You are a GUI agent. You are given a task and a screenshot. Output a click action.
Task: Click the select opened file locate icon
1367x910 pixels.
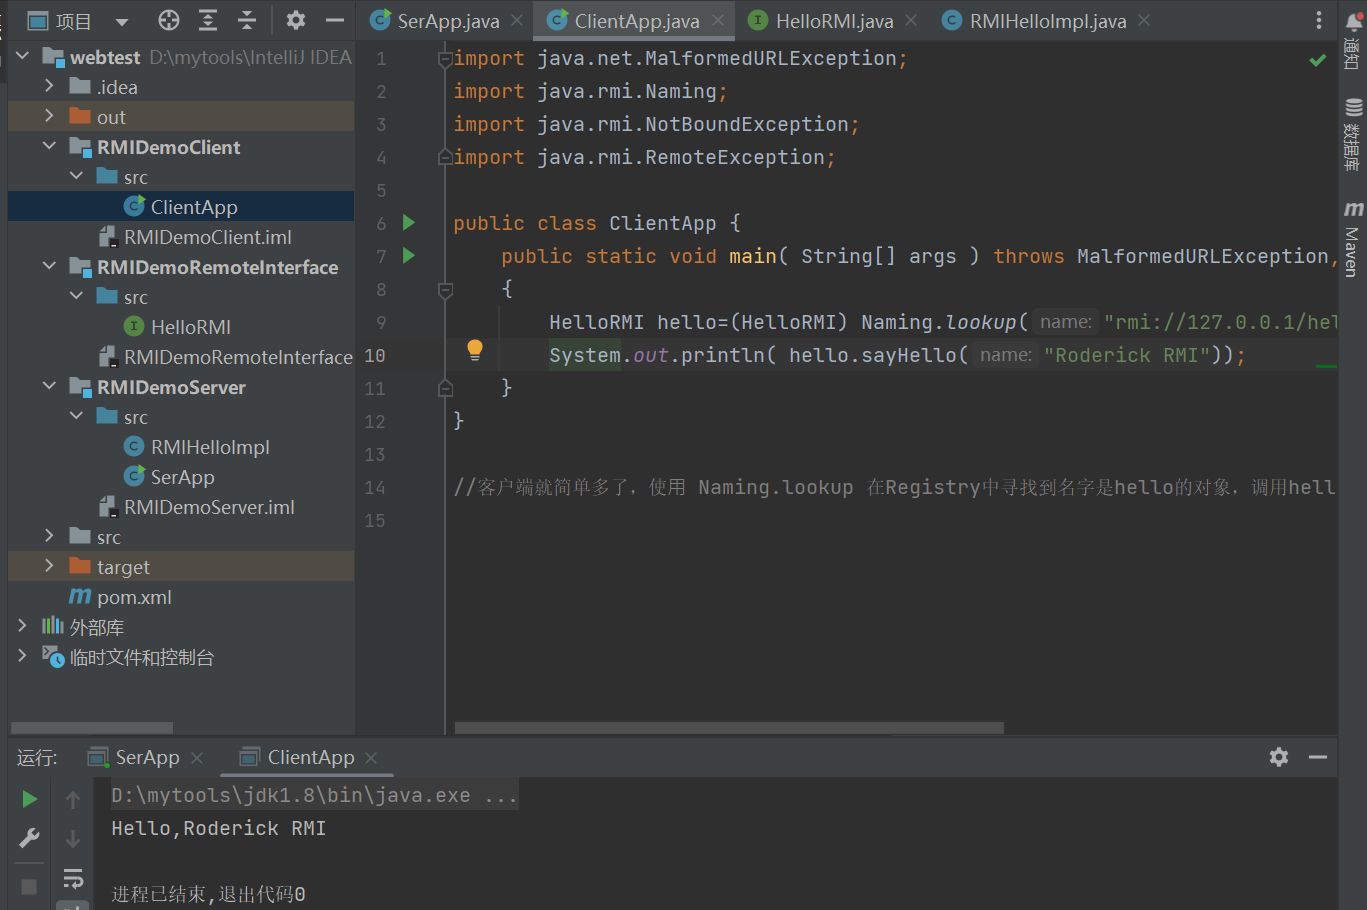[x=169, y=20]
